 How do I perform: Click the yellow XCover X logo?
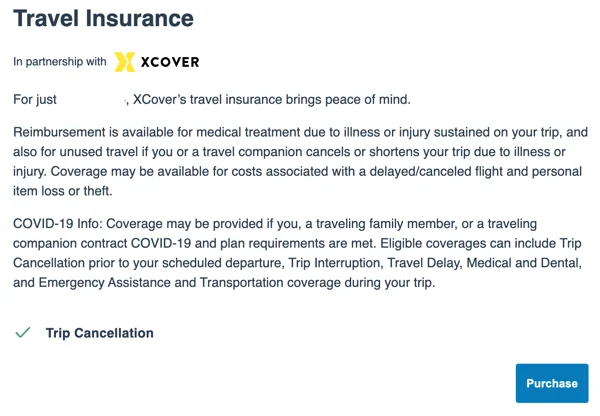click(x=125, y=62)
